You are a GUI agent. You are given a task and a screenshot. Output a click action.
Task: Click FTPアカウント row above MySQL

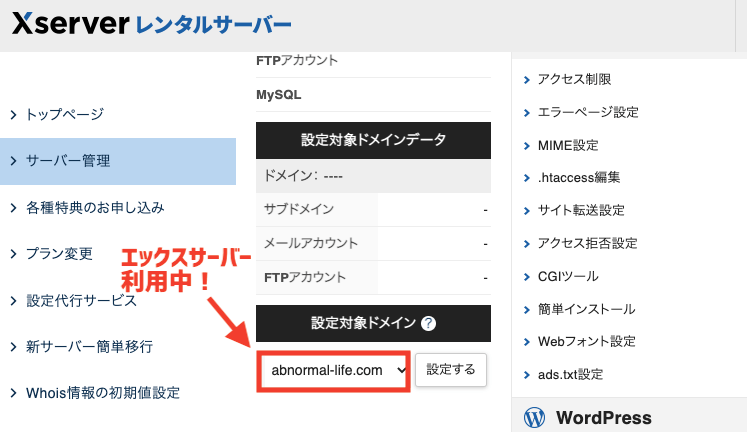click(x=297, y=60)
